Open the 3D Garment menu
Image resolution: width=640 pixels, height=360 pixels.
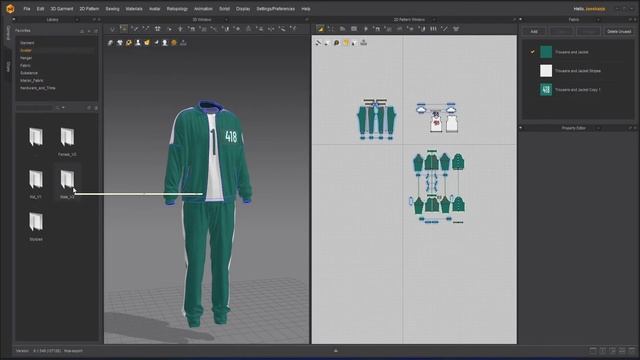pyautogui.click(x=62, y=9)
